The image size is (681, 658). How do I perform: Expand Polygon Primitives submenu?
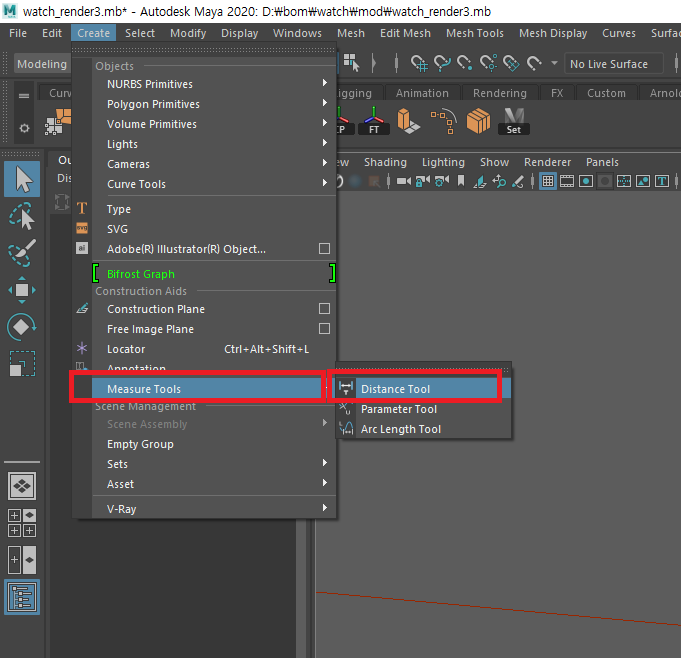[x=214, y=104]
